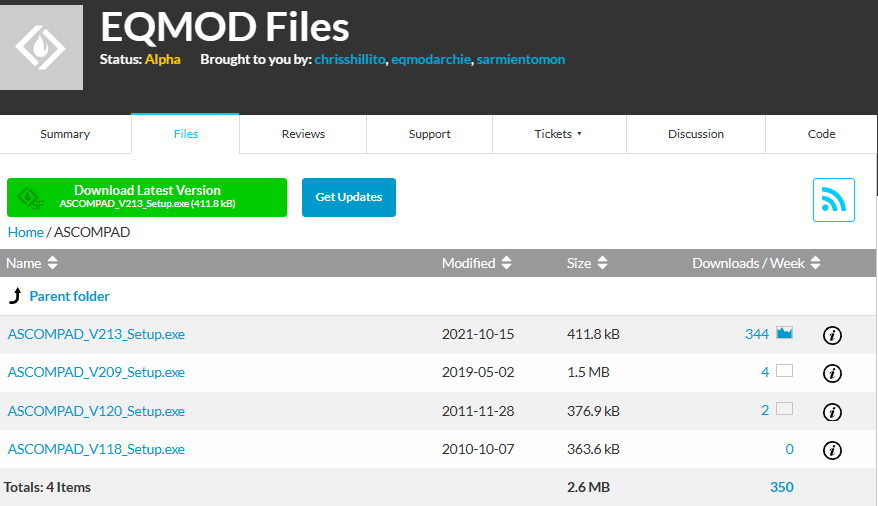Viewport: 878px width, 506px height.
Task: Click stats box next to 4 downloads
Action: tap(784, 371)
